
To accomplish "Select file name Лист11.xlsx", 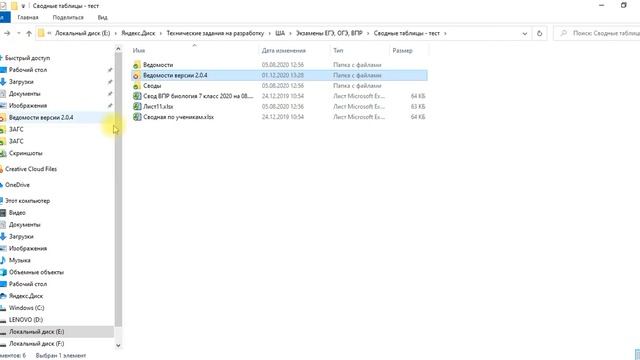I will click(x=158, y=107).
